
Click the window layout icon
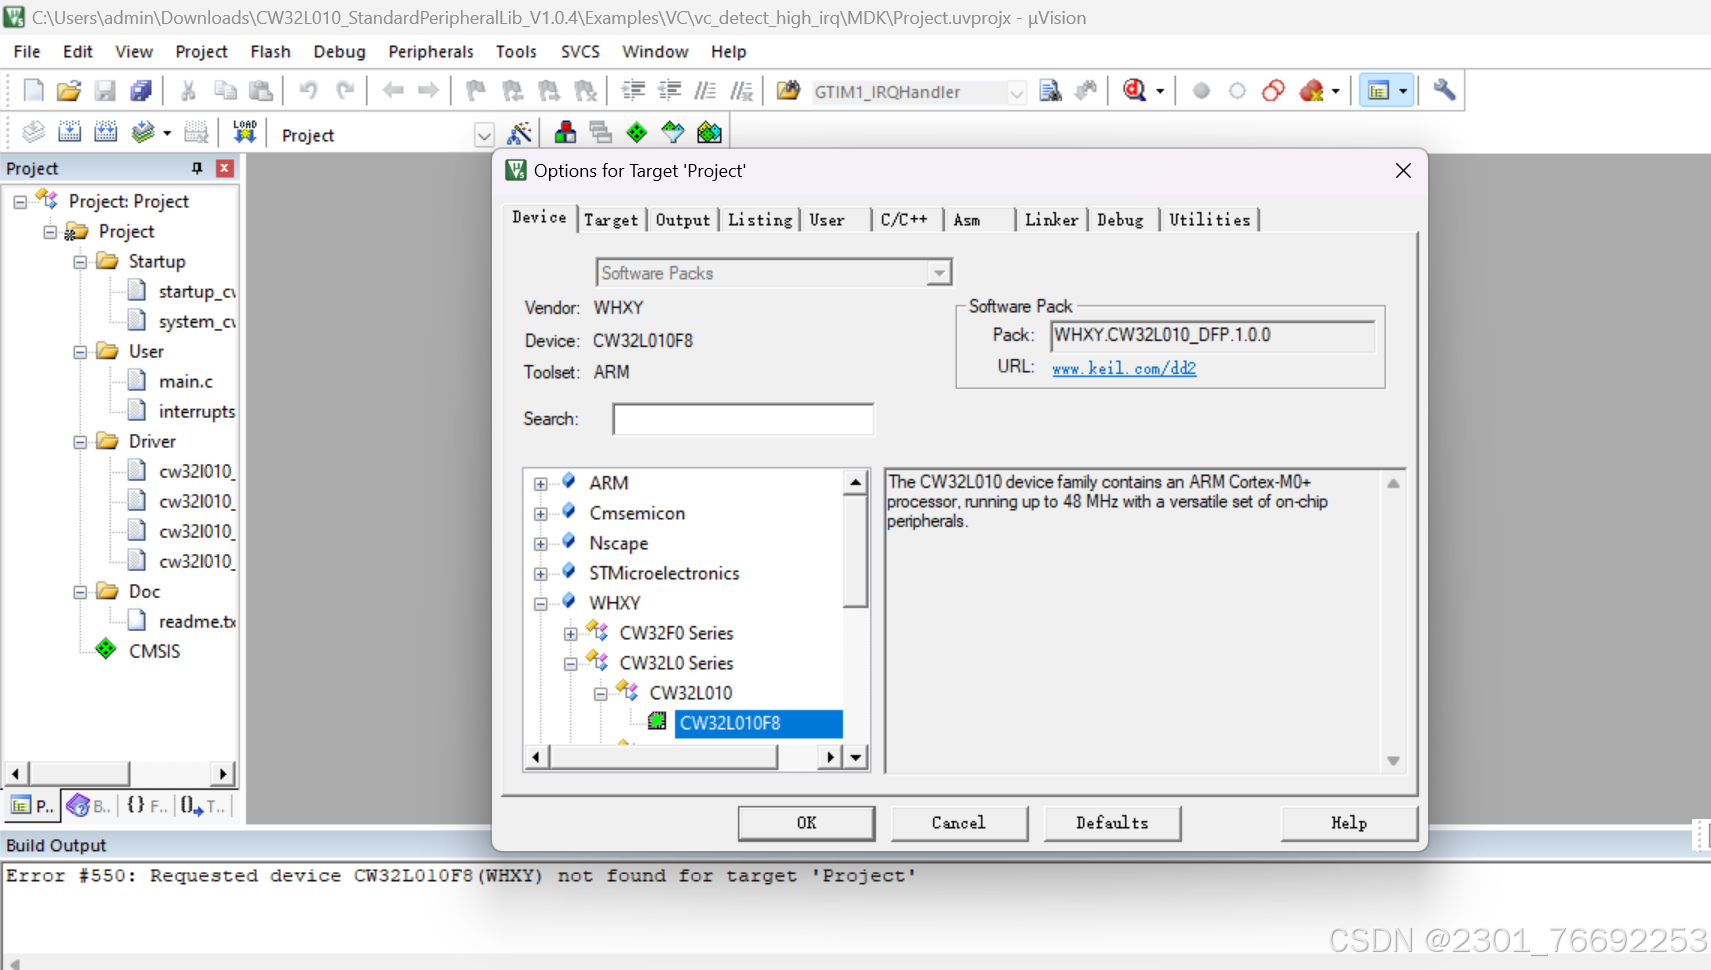(1379, 91)
